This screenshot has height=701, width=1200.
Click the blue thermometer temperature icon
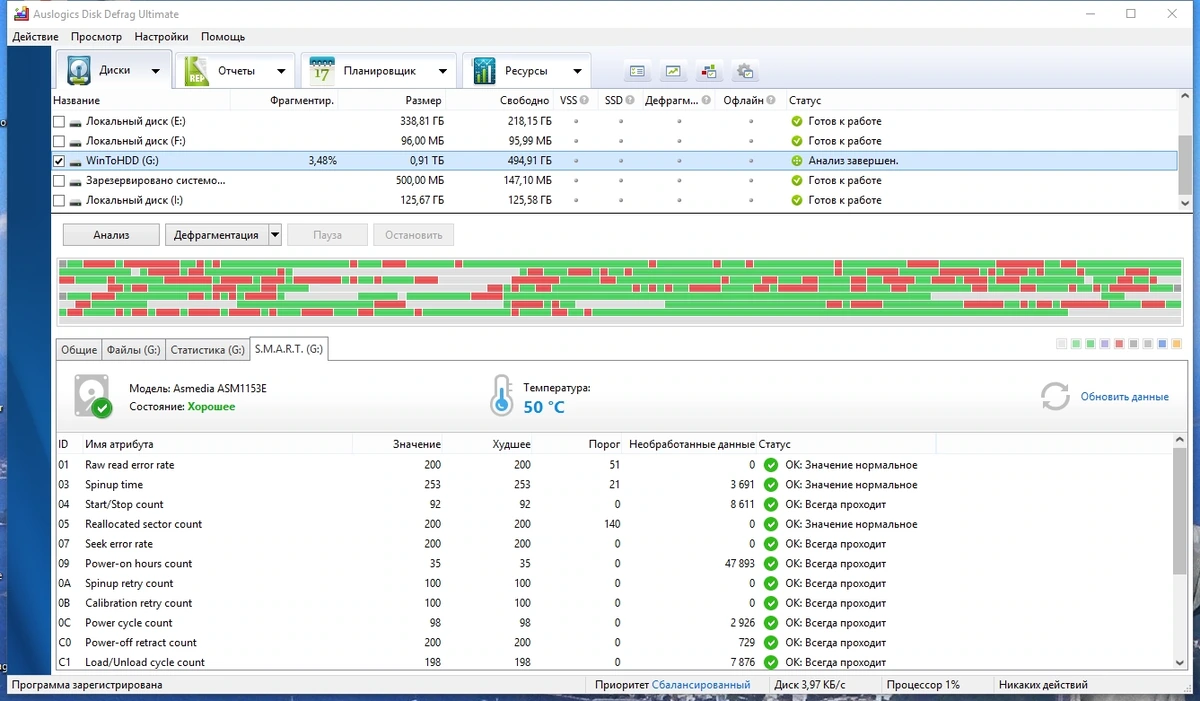(x=501, y=396)
